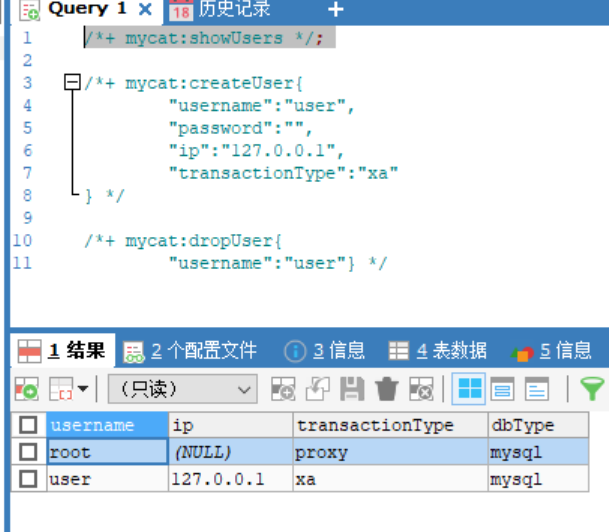The width and height of the screenshot is (609, 532).
Task: Select the root username cell
Action: tap(108, 452)
